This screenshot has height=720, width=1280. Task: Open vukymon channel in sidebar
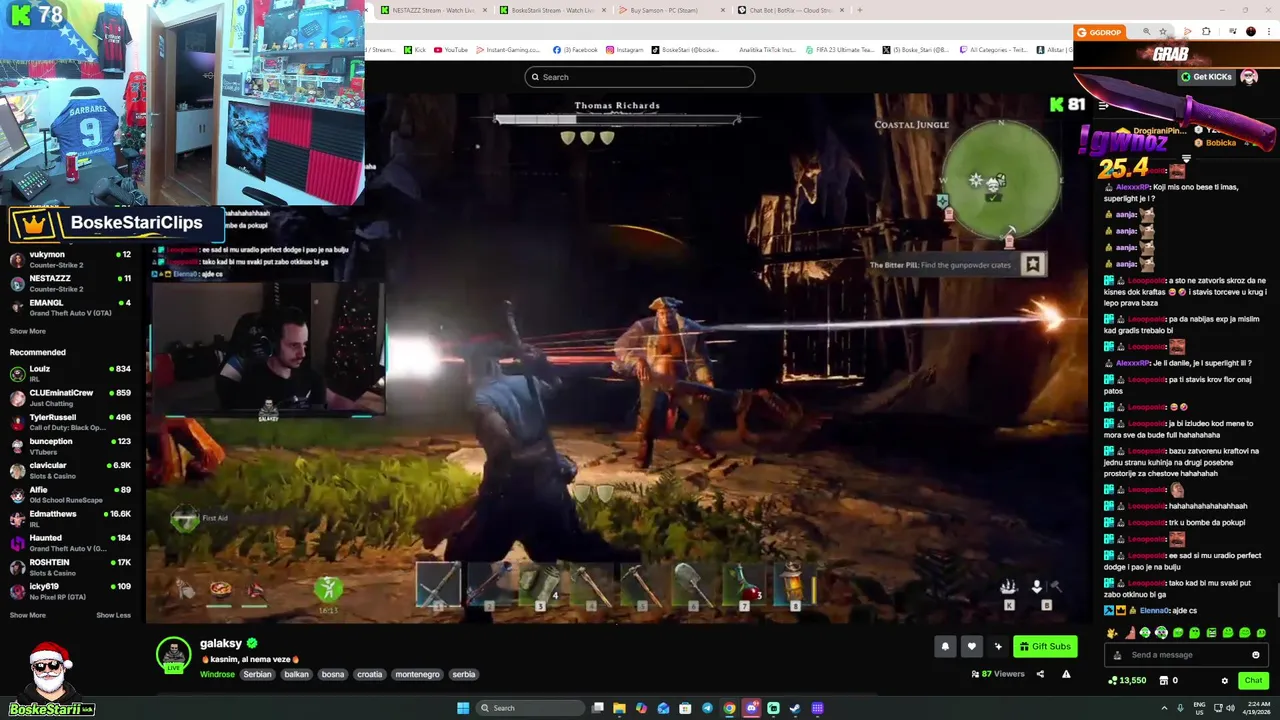coord(70,259)
